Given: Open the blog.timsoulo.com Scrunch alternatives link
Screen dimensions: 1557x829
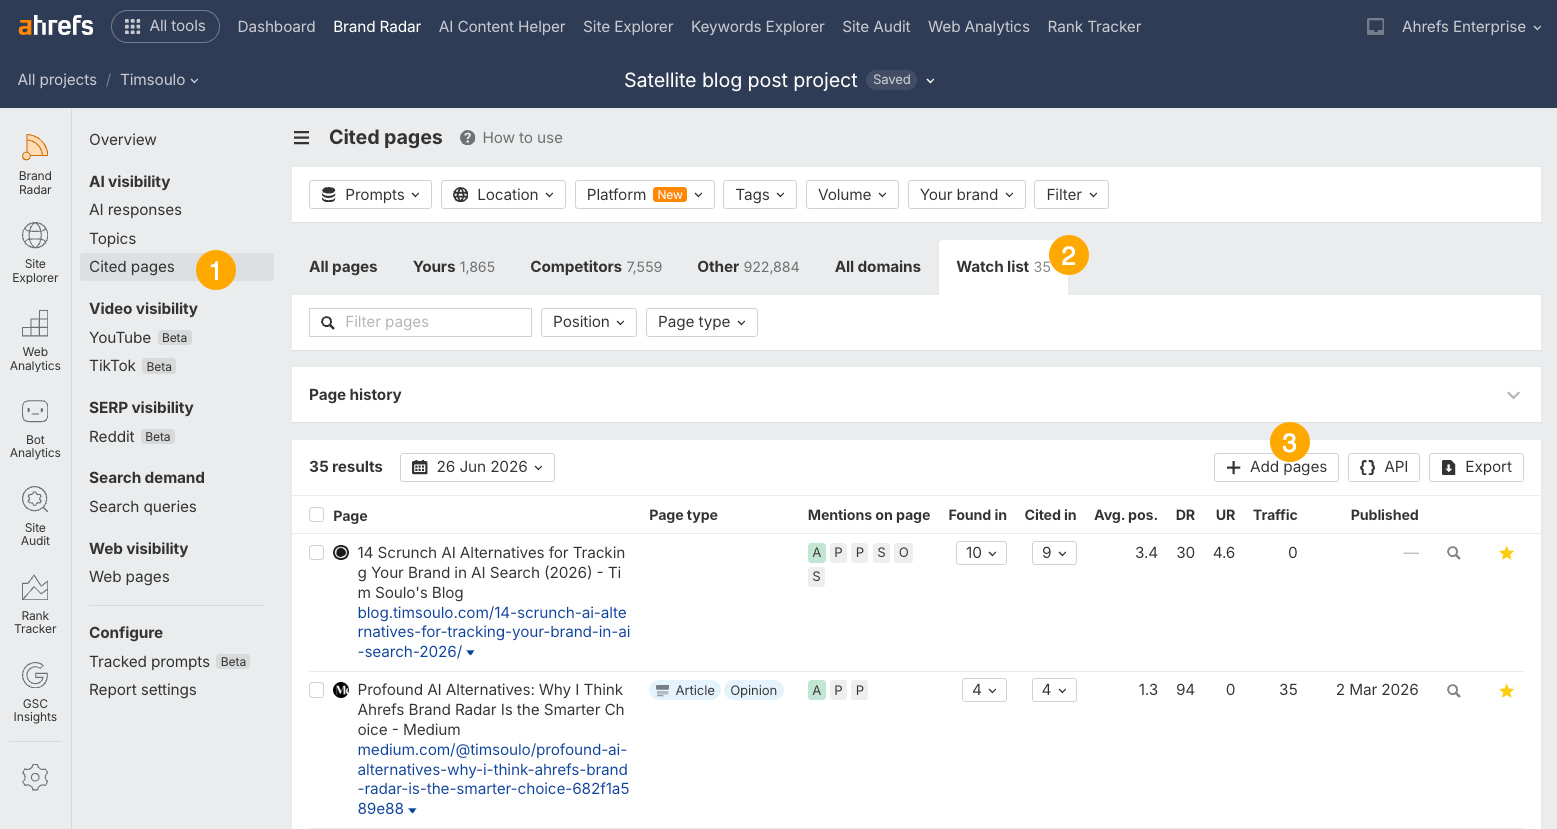Looking at the screenshot, I should click(494, 632).
